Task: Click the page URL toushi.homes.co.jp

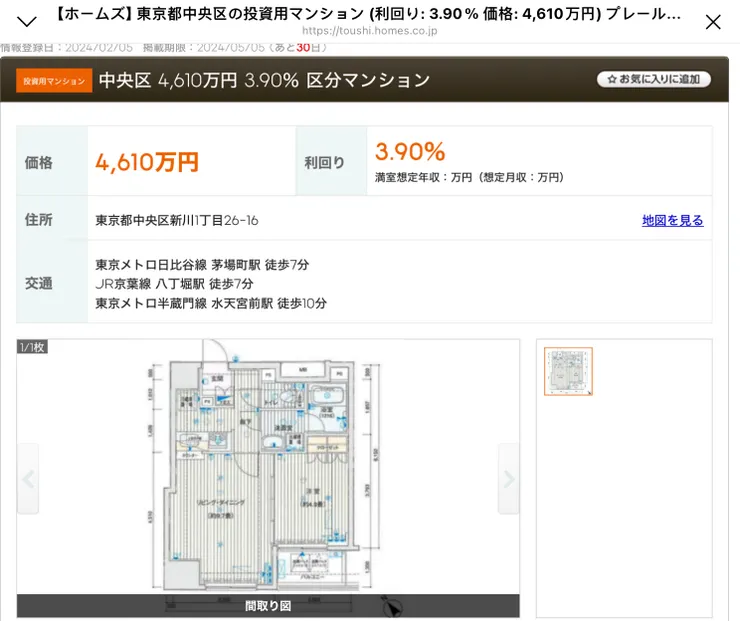Action: [x=370, y=31]
